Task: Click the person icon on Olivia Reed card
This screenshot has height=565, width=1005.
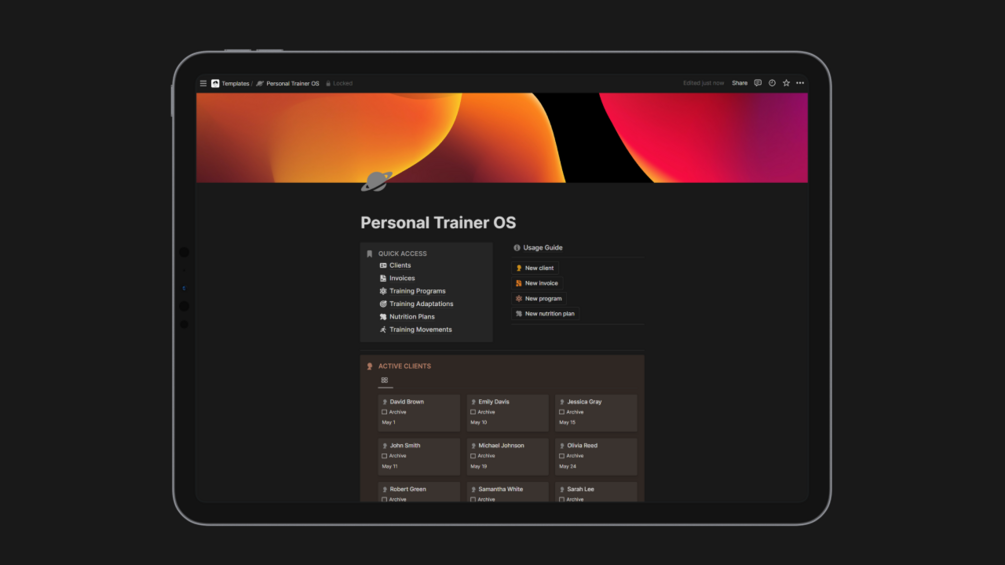Action: click(x=562, y=445)
